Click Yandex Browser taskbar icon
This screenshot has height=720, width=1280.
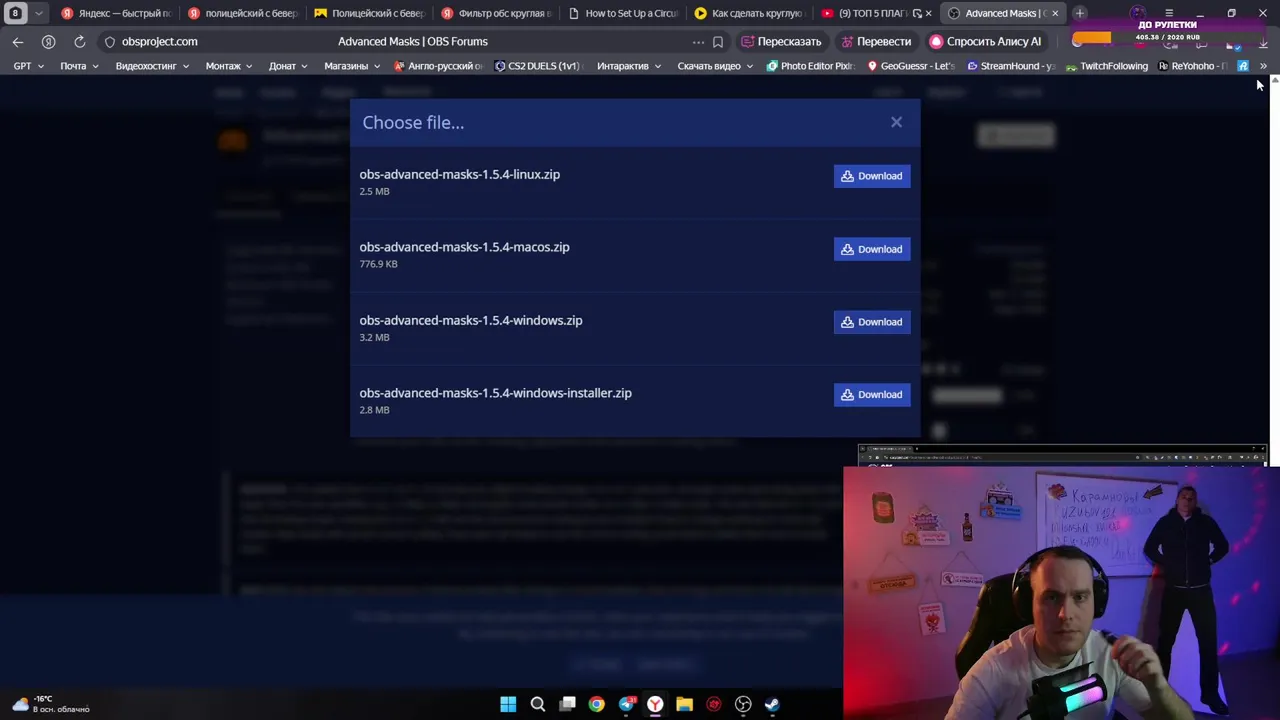pos(655,704)
